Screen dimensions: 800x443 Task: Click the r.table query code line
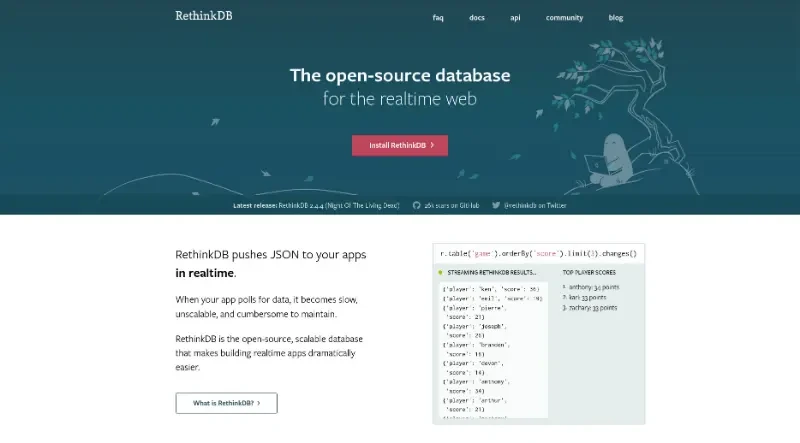[539, 254]
